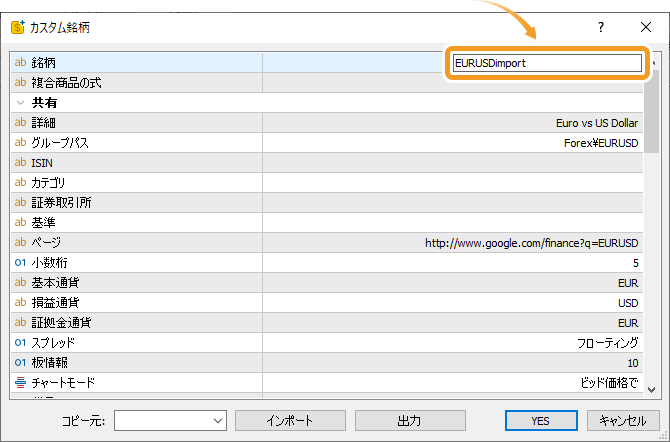The height and width of the screenshot is (442, 670).
Task: Select the Forex¥EURUSD group path value
Action: click(x=601, y=143)
